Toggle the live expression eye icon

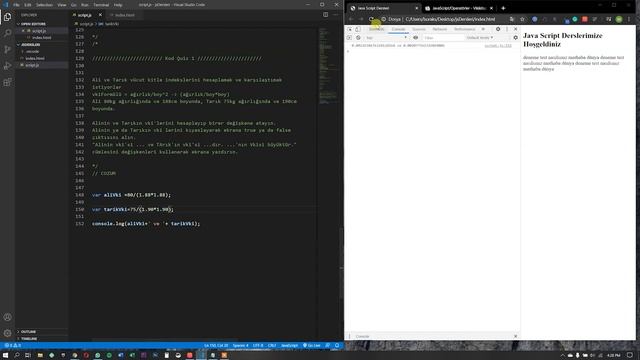pos(416,38)
